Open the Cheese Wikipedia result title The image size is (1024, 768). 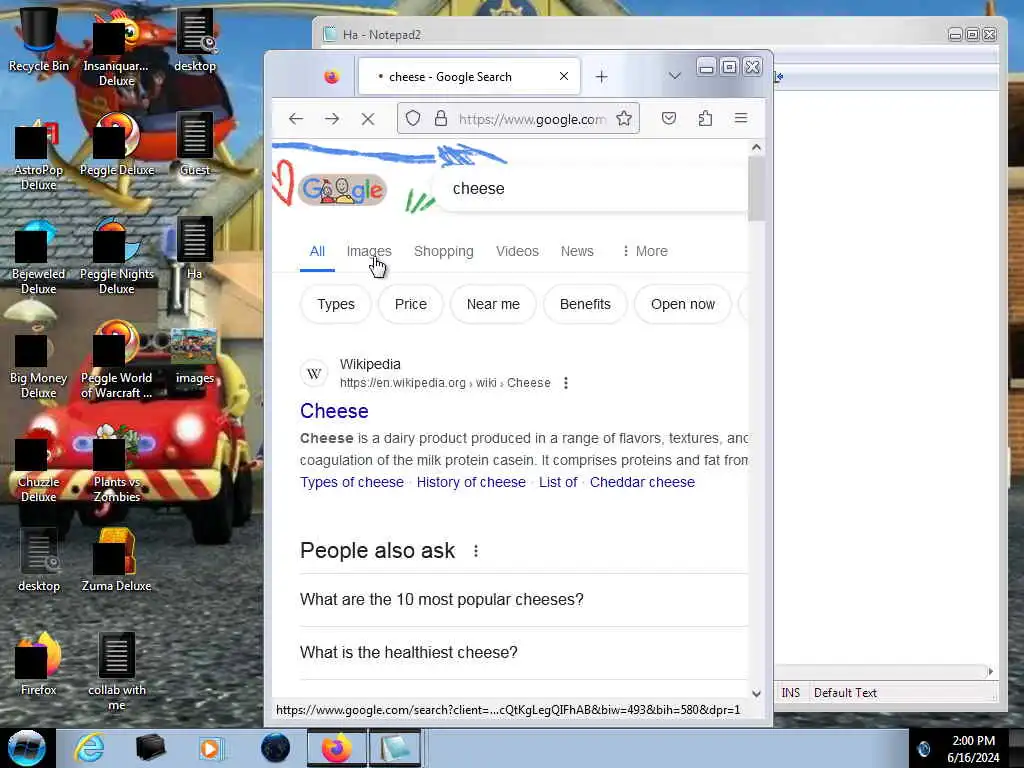pyautogui.click(x=334, y=411)
